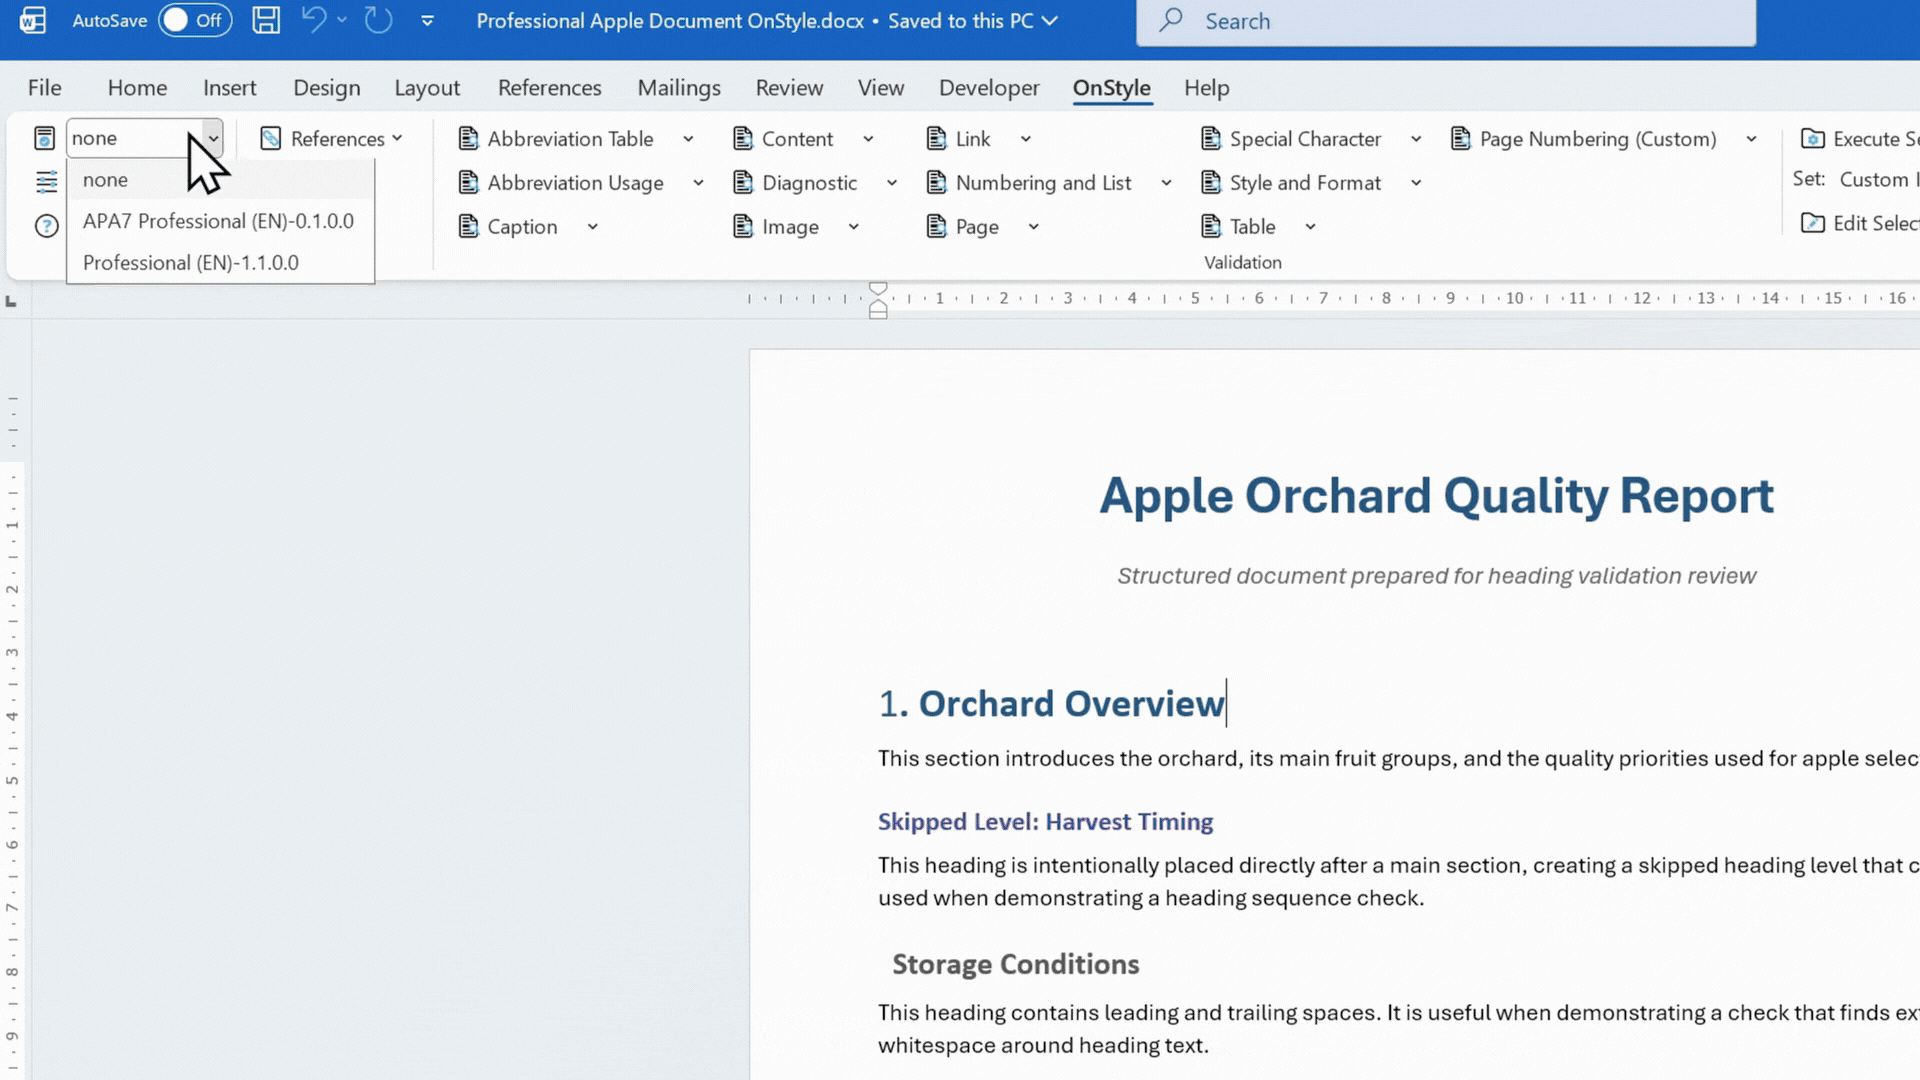Select 'none' in the style list
The height and width of the screenshot is (1080, 1920).
pos(220,180)
